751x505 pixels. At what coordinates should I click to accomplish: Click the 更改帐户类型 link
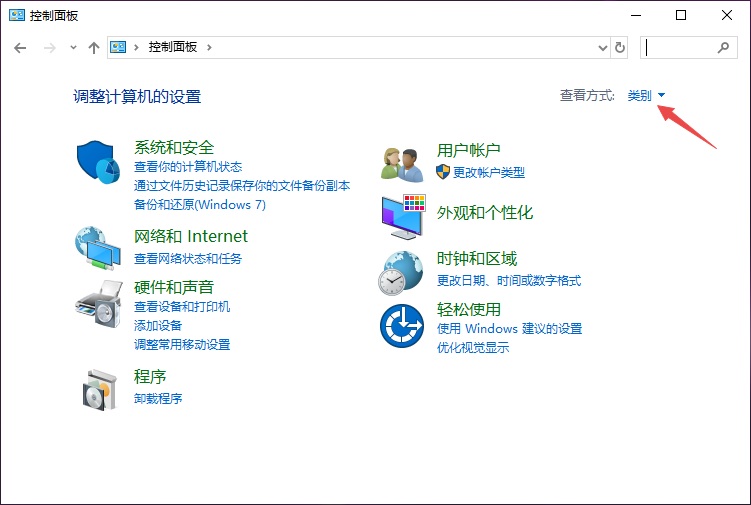click(x=489, y=172)
